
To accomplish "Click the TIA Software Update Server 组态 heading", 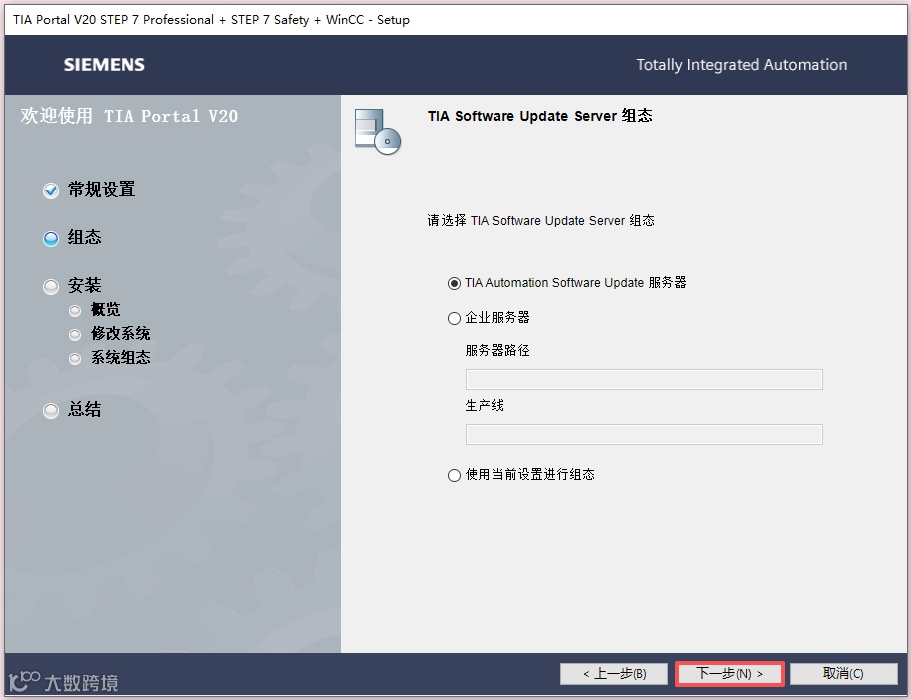I will 540,116.
